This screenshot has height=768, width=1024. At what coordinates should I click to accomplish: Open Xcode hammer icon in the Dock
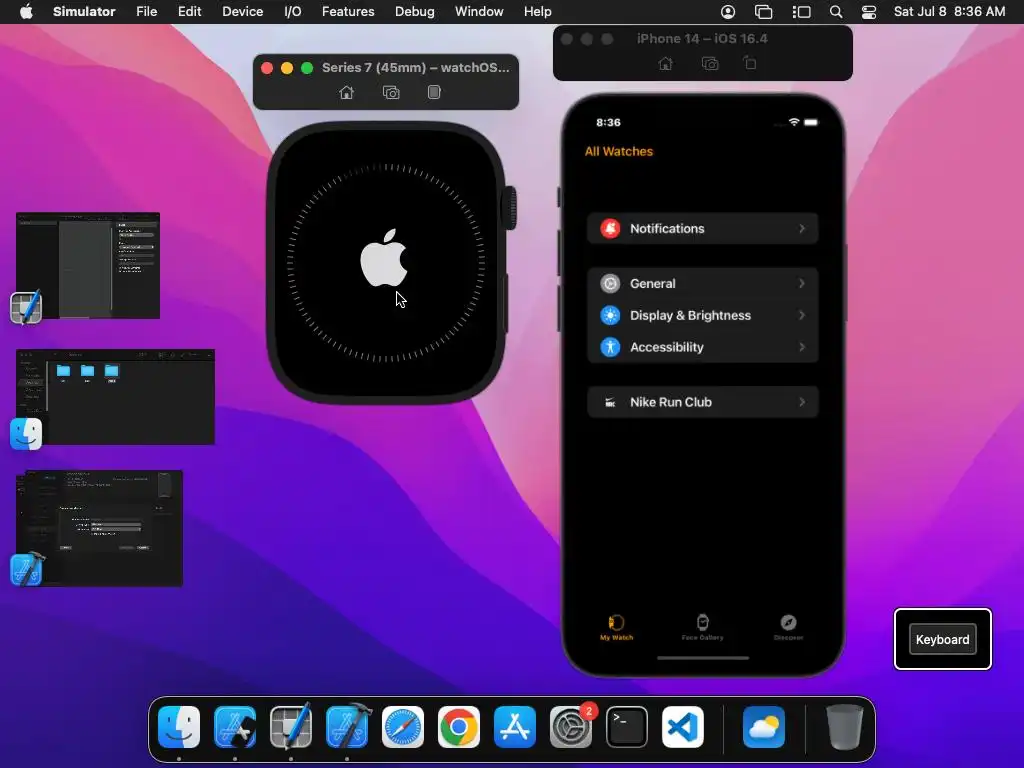coord(347,727)
